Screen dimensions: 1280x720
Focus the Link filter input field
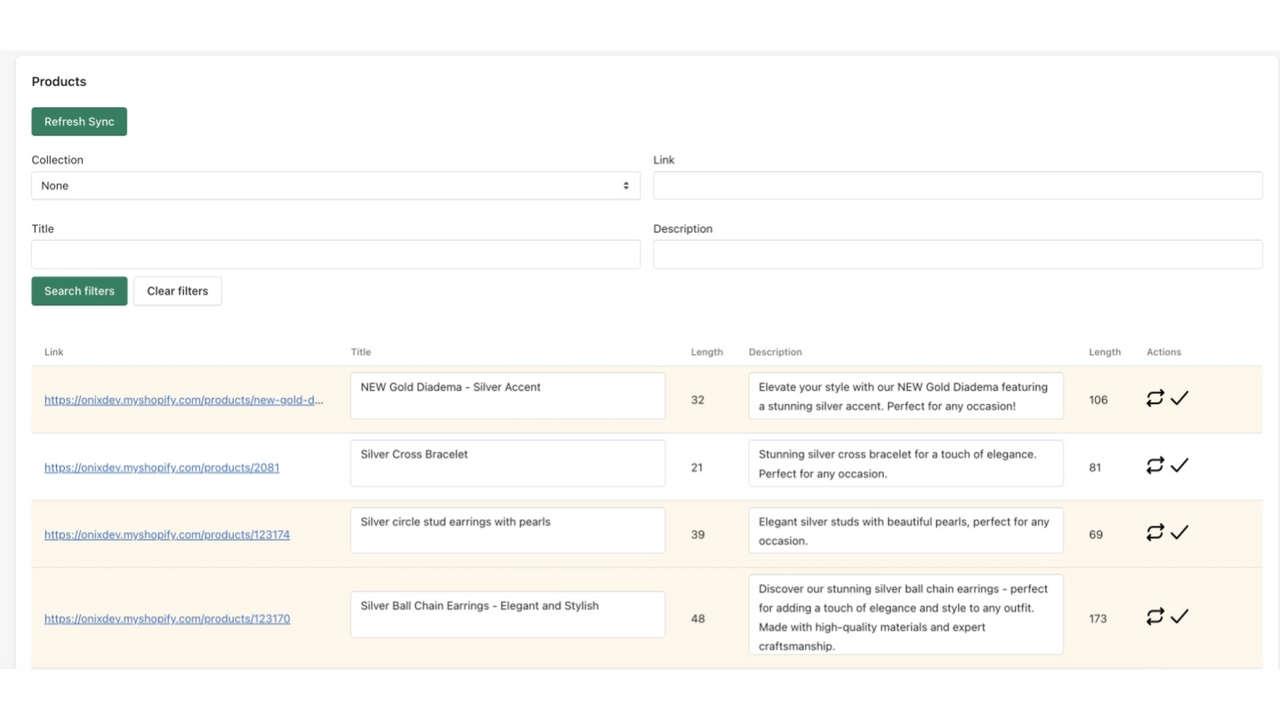[x=958, y=185]
